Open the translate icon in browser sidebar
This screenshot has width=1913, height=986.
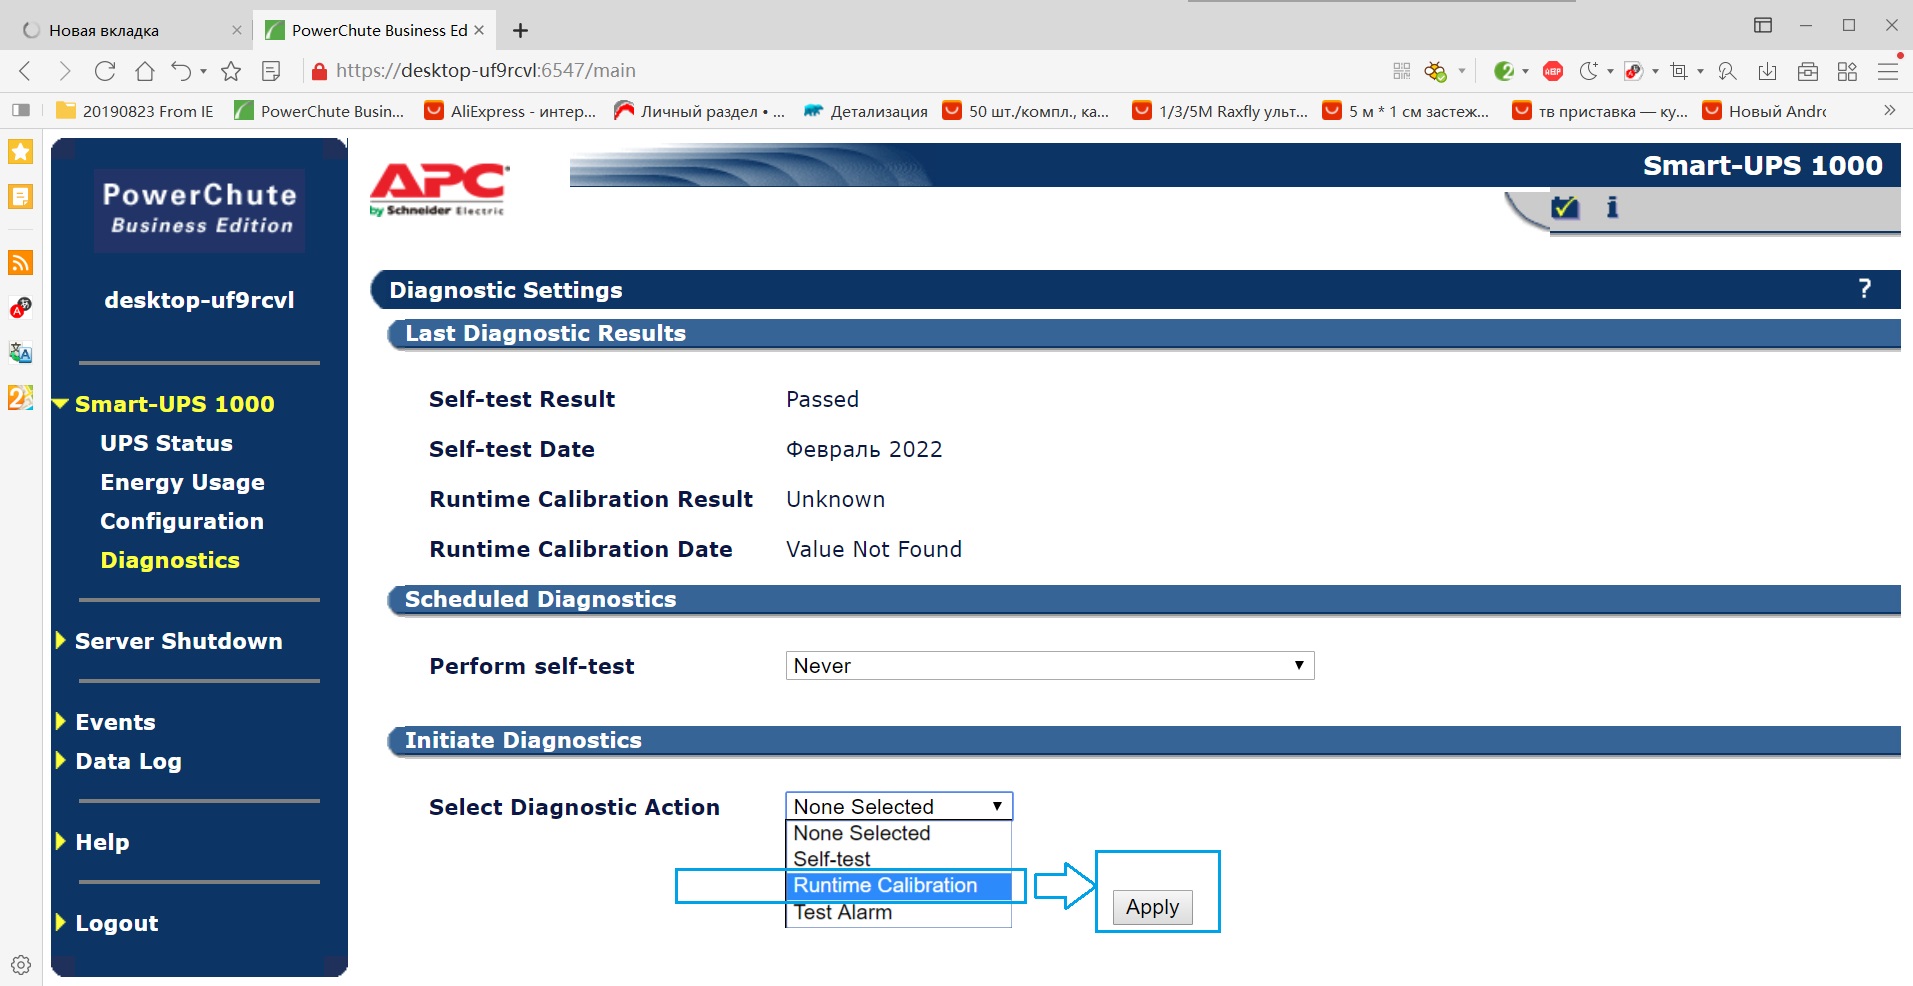(21, 352)
